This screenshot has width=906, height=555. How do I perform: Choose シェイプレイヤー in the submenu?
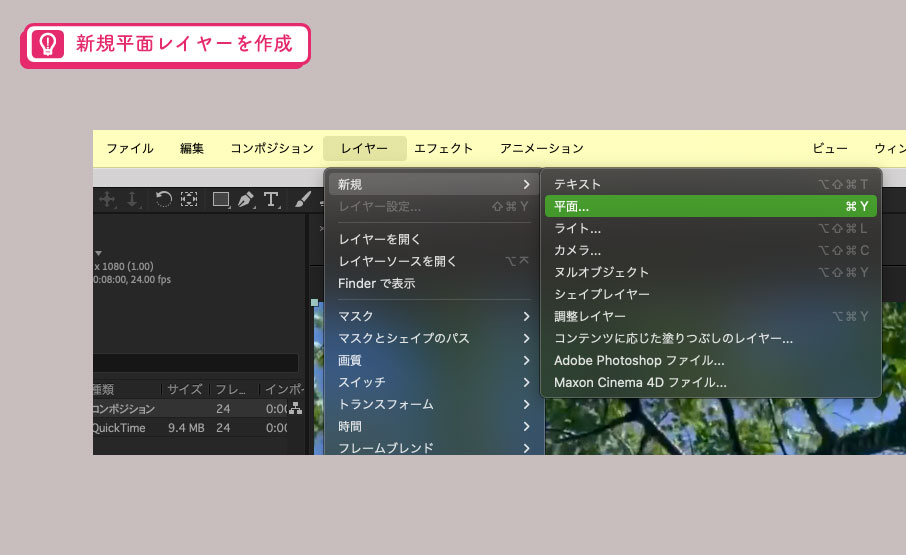[x=711, y=294]
